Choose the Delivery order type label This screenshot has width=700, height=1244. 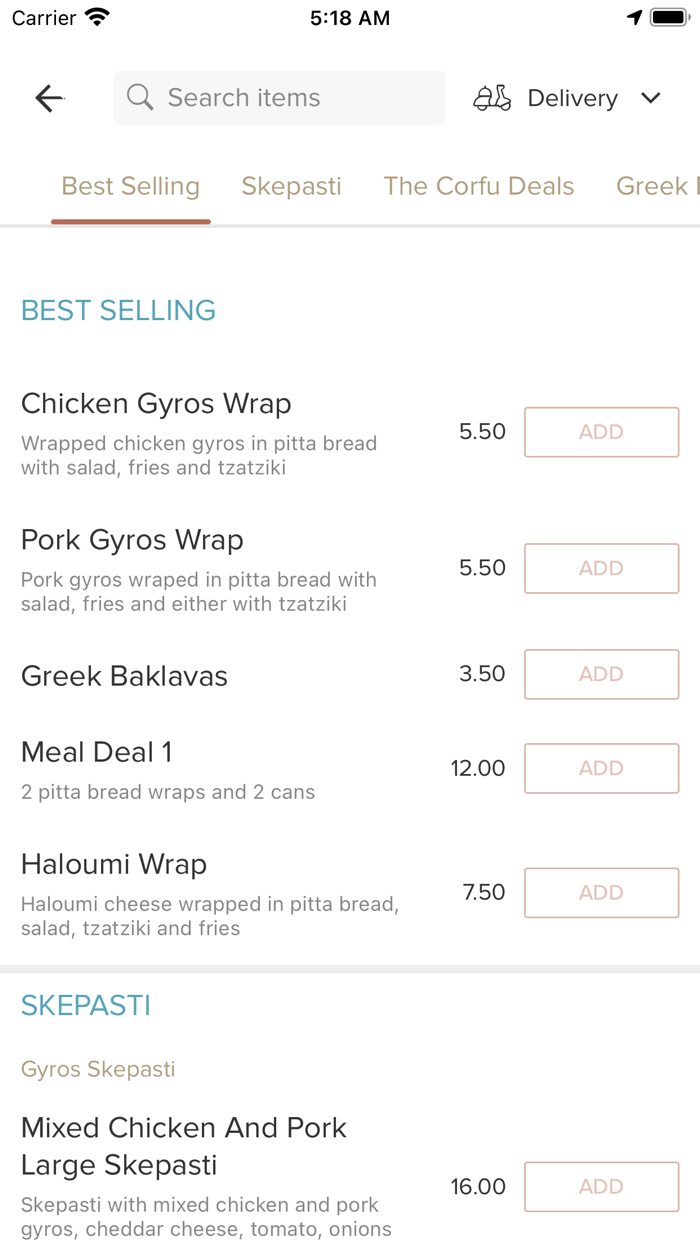(572, 98)
